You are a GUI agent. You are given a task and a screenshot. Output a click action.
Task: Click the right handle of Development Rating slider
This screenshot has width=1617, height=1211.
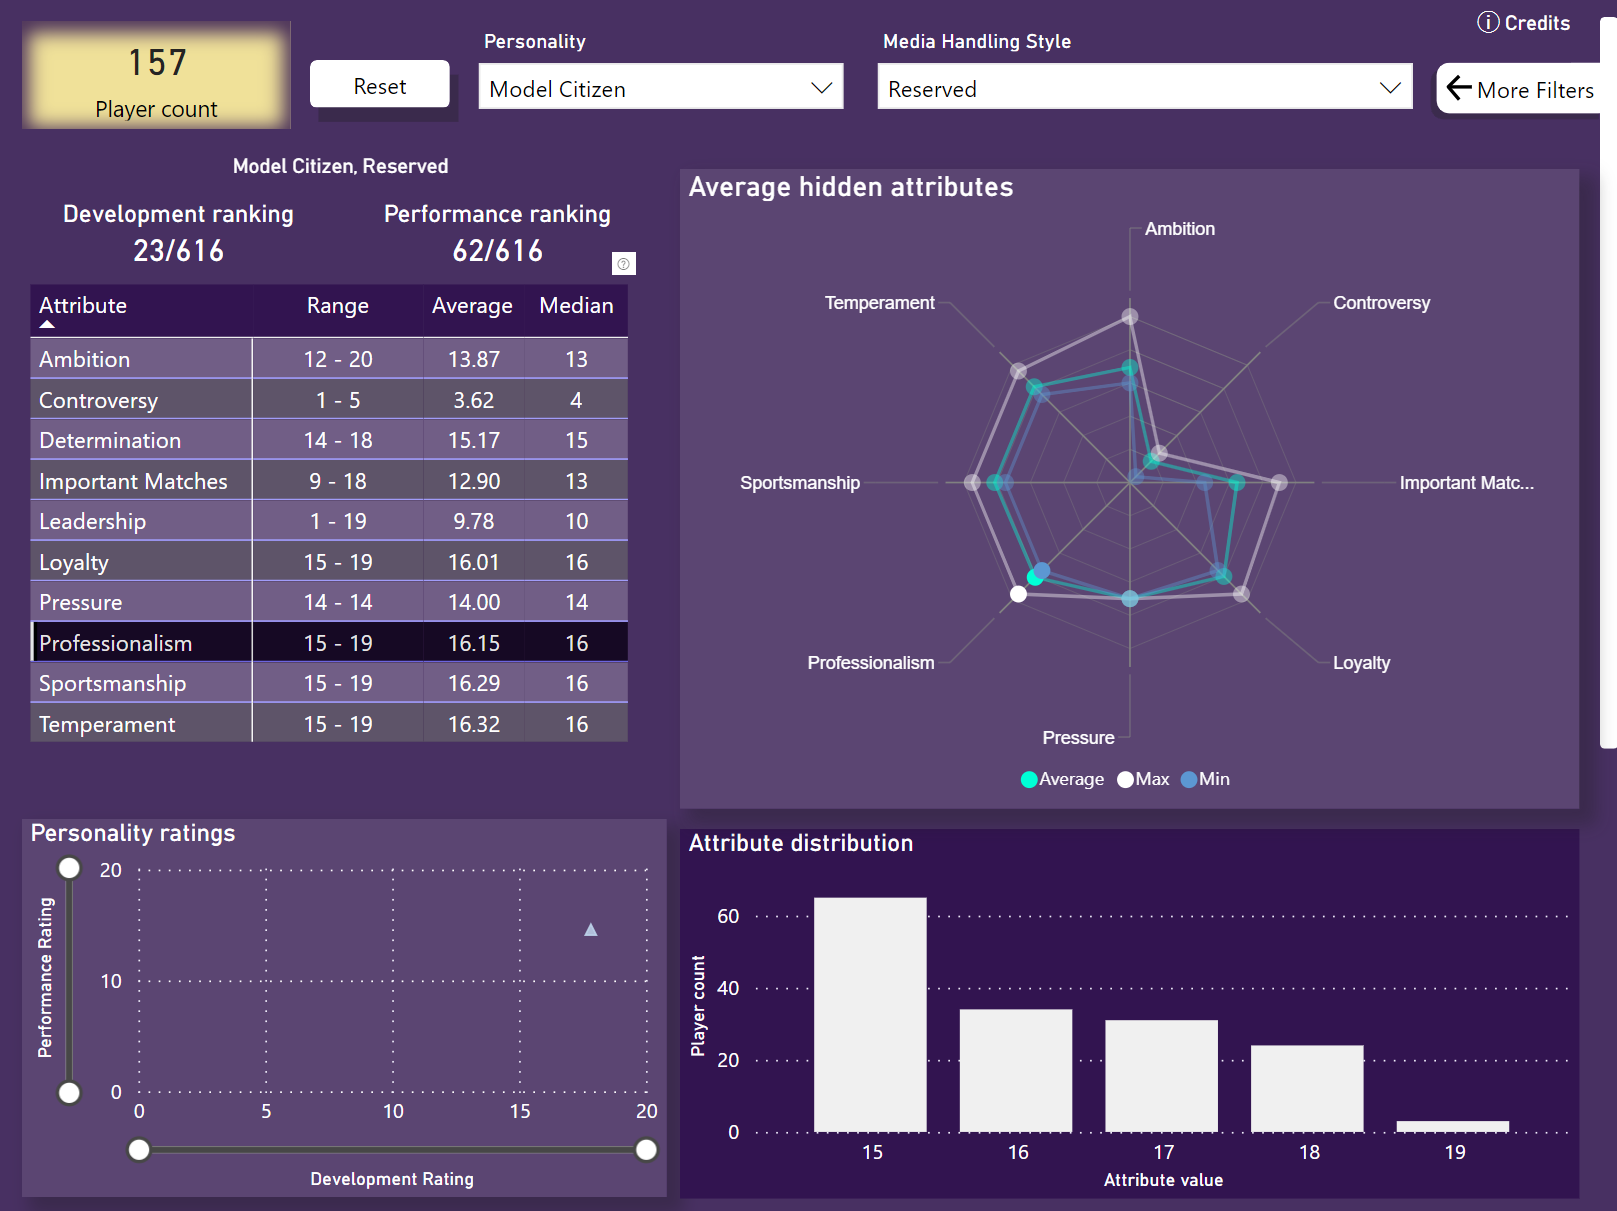[647, 1150]
